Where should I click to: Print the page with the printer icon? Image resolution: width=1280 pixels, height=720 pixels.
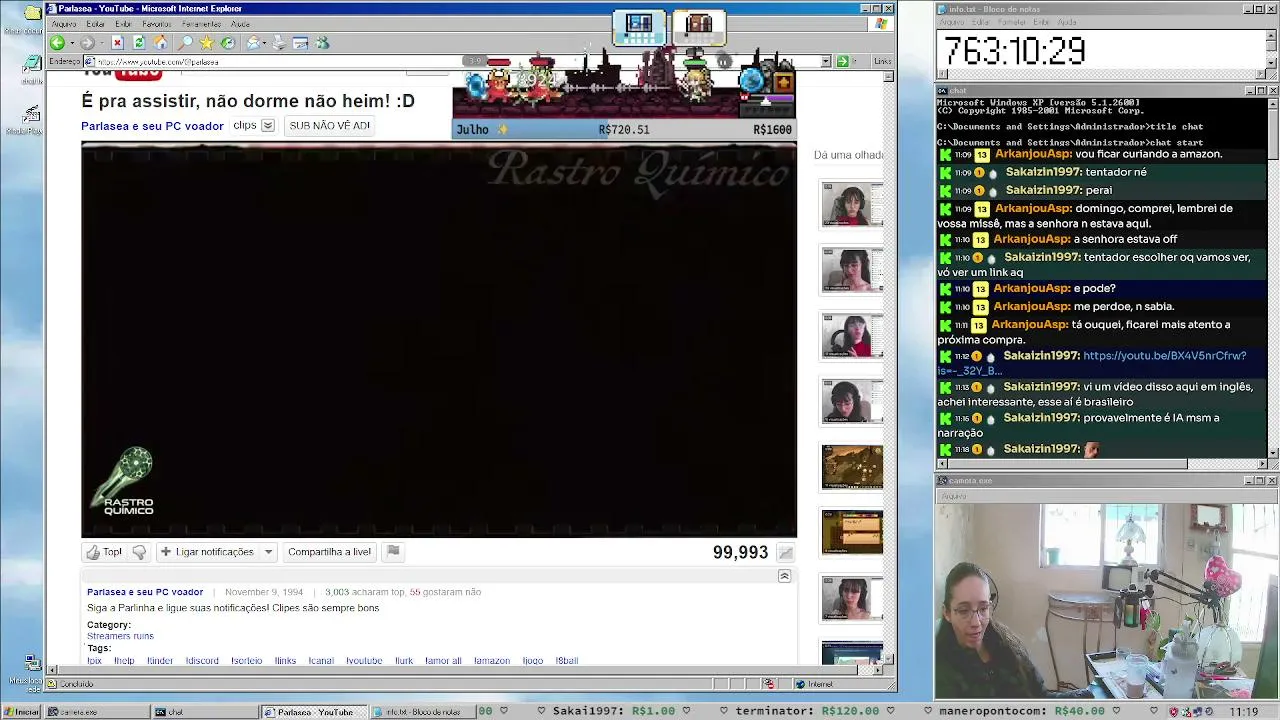[x=279, y=43]
